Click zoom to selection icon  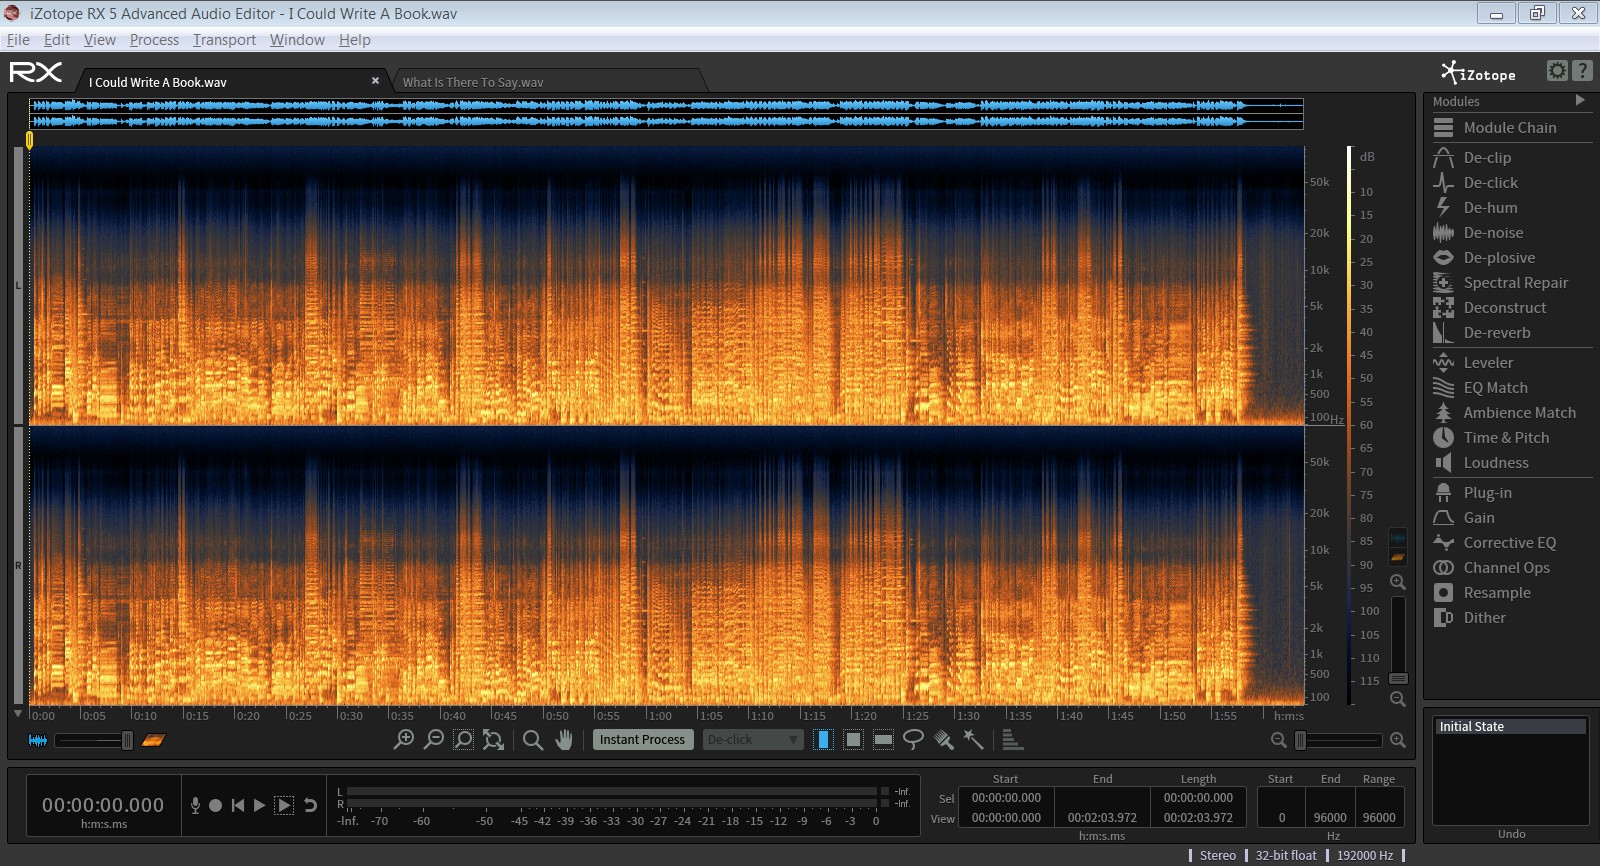(x=464, y=740)
